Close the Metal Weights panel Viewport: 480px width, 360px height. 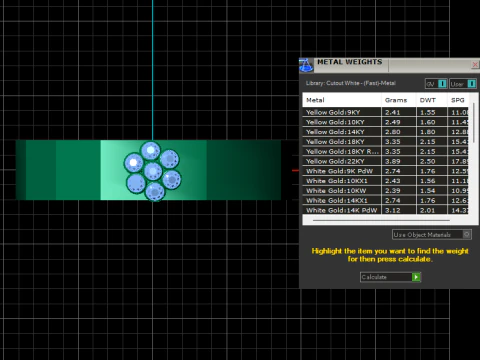[x=475, y=64]
